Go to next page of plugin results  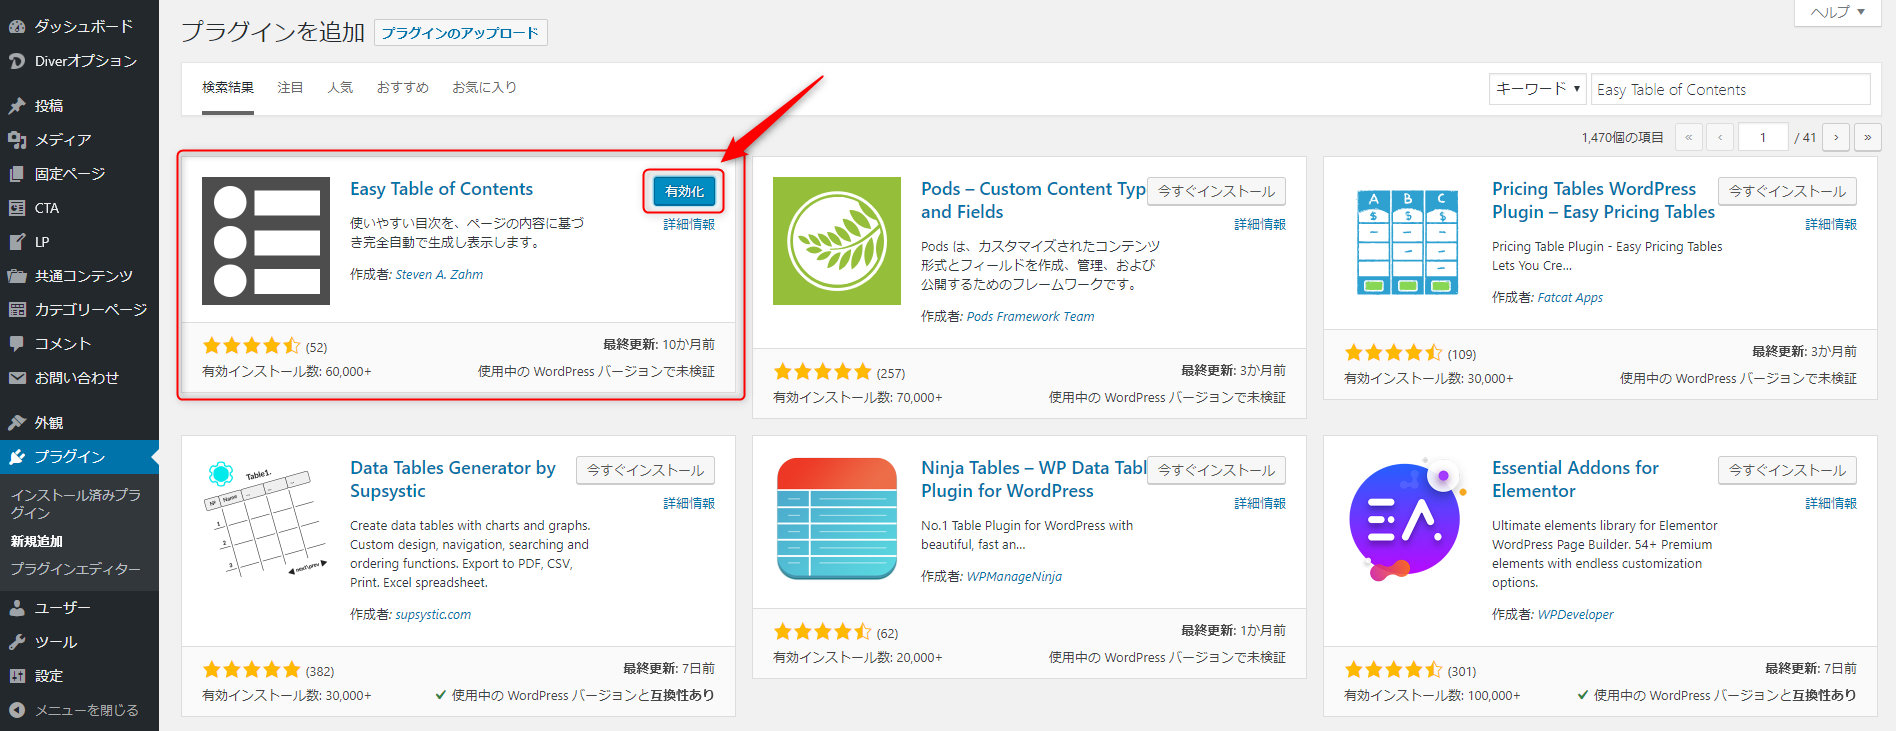(x=1836, y=138)
